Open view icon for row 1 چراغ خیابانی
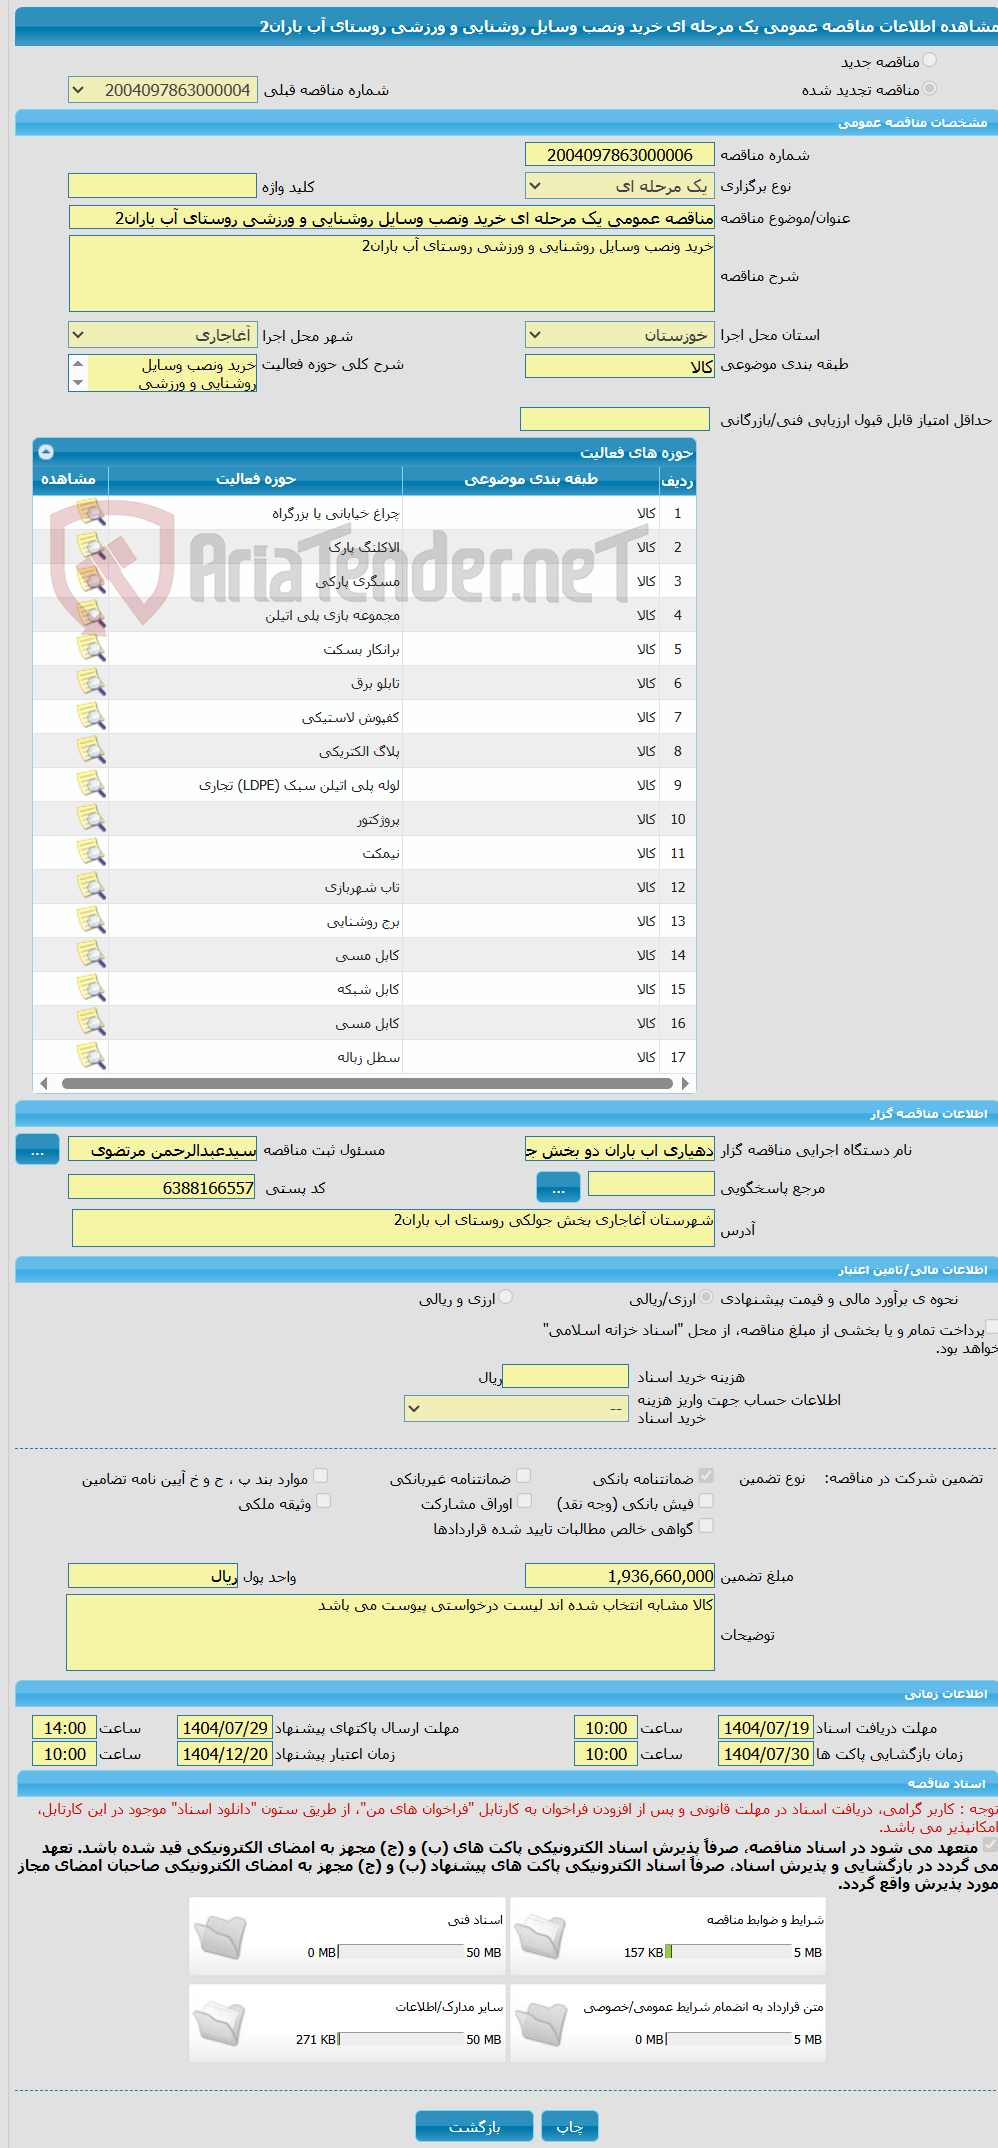Viewport: 998px width, 2148px height. tap(91, 513)
